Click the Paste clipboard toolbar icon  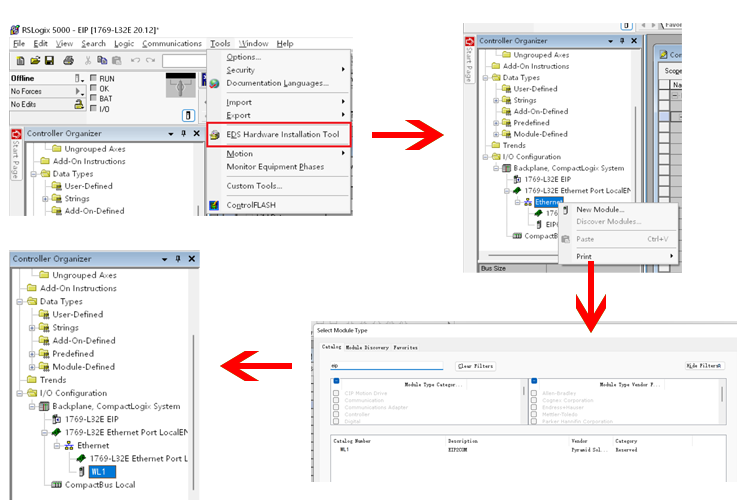(x=116, y=60)
